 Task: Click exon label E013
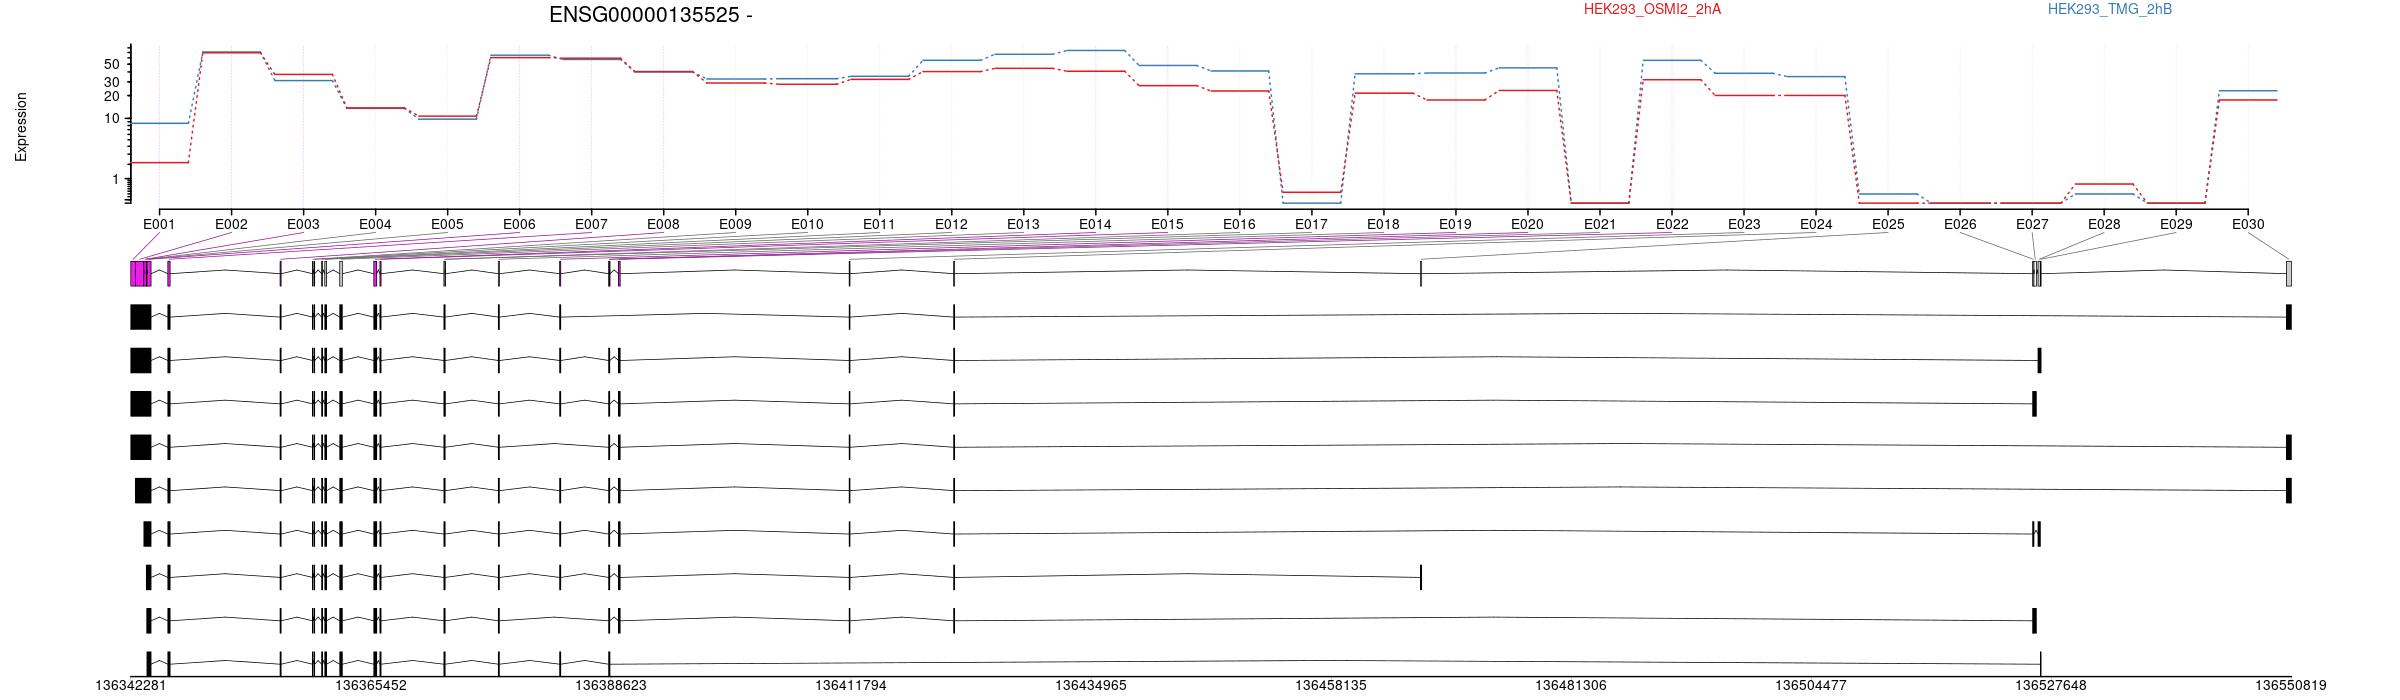click(1023, 225)
